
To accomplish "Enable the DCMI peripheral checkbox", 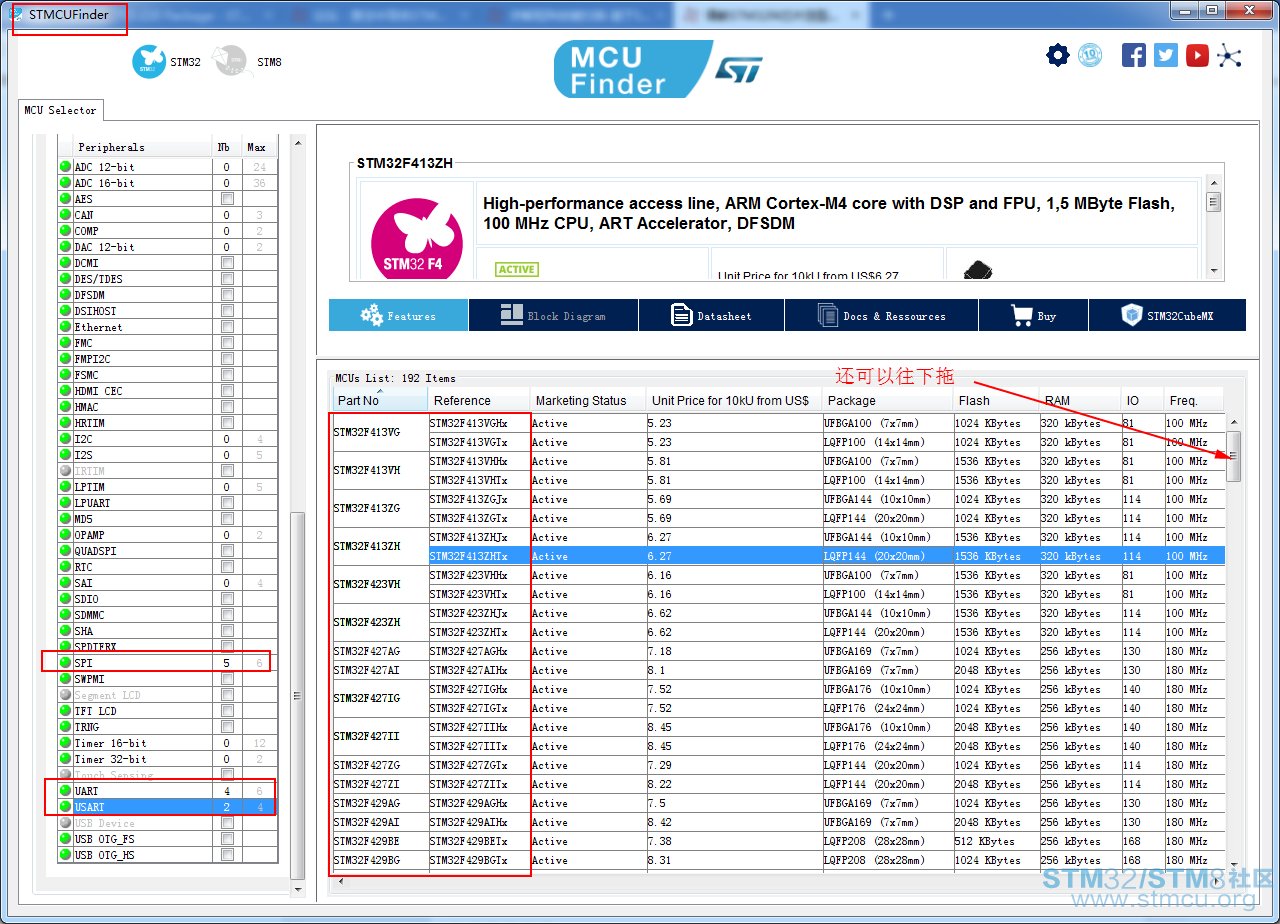I will pyautogui.click(x=227, y=263).
